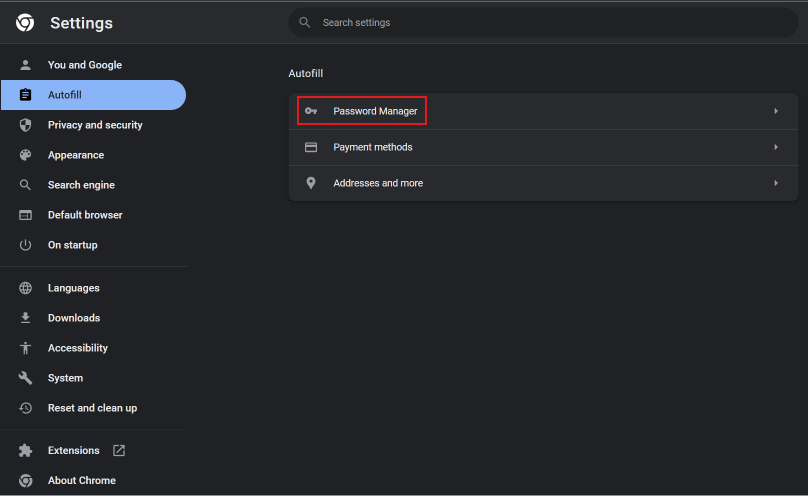Click the Settings page title
Viewport: 808px width, 496px height.
(81, 23)
